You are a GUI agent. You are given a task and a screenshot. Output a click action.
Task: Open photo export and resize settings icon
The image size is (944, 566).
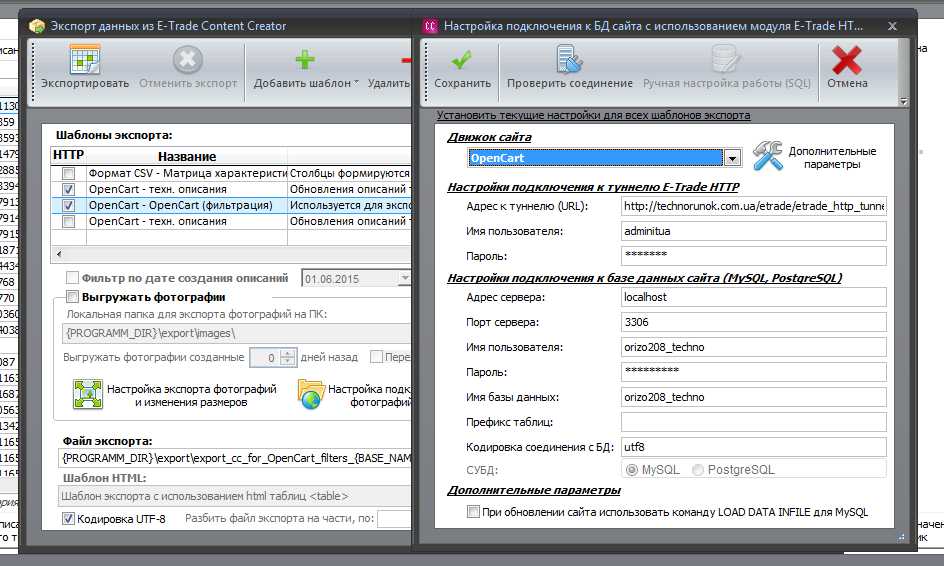pyautogui.click(x=88, y=394)
